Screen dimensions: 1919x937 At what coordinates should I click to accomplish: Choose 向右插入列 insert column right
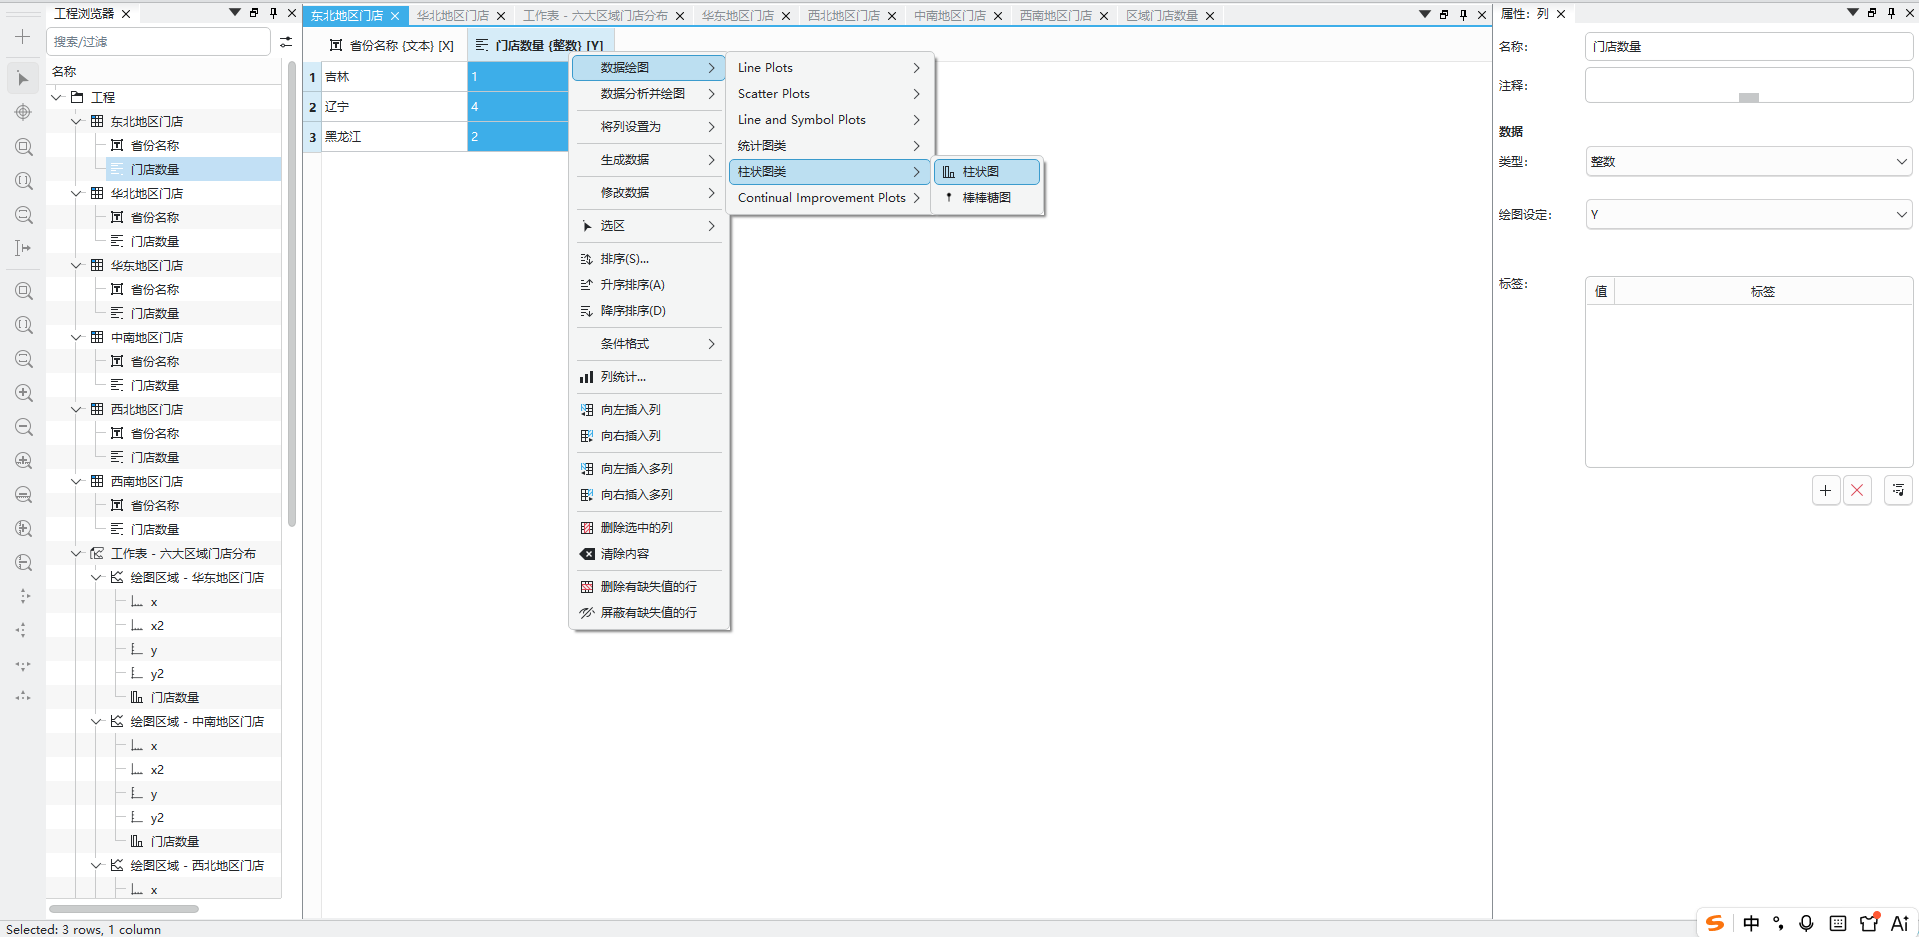pyautogui.click(x=650, y=436)
